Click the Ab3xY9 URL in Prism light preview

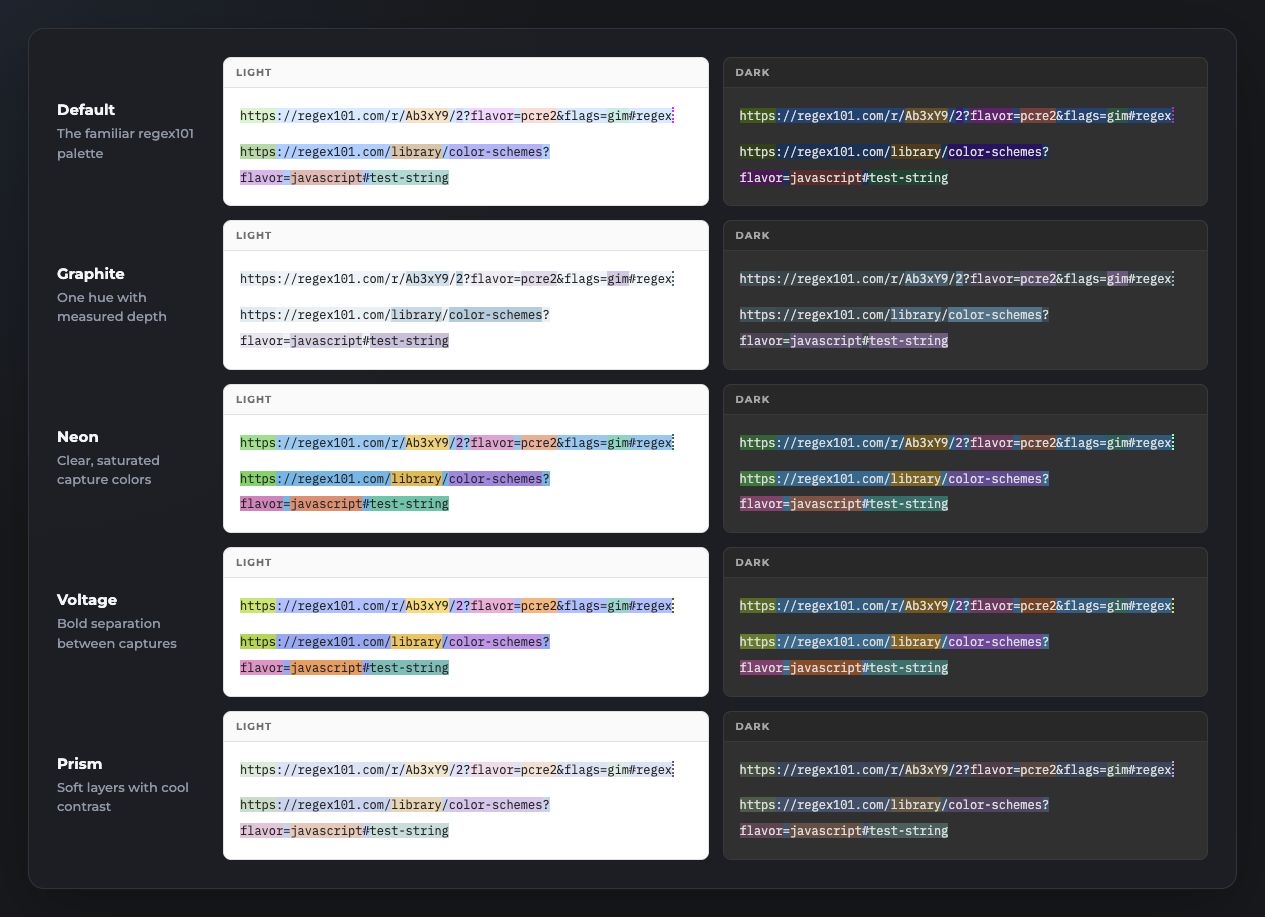[456, 770]
